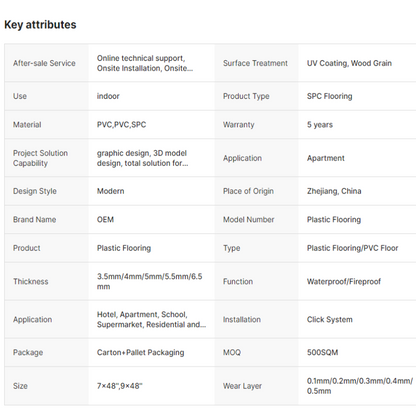
Task: Select the Zhejiang, China origin value
Action: tap(334, 191)
